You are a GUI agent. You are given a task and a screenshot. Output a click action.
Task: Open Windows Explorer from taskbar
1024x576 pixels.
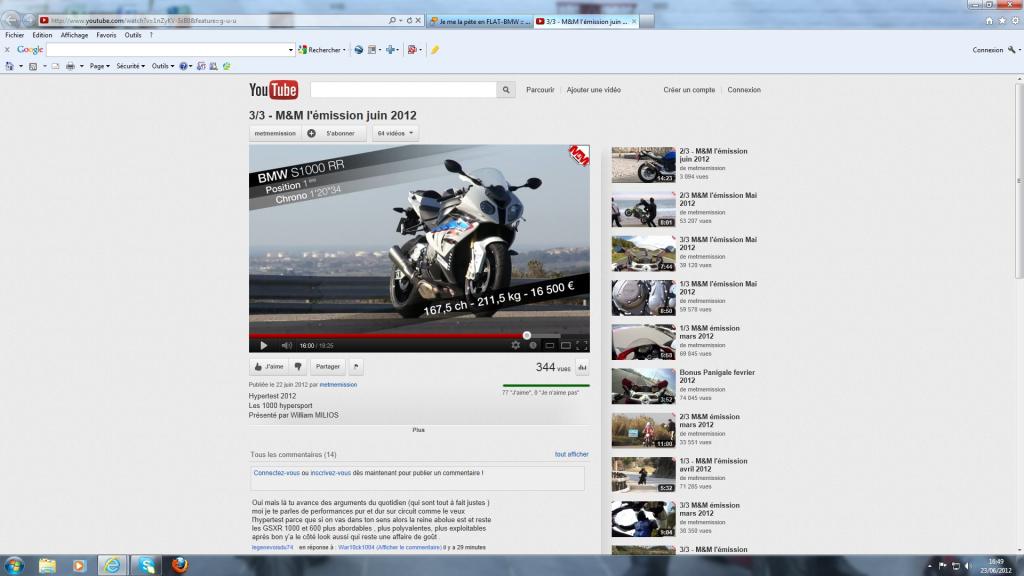(47, 565)
